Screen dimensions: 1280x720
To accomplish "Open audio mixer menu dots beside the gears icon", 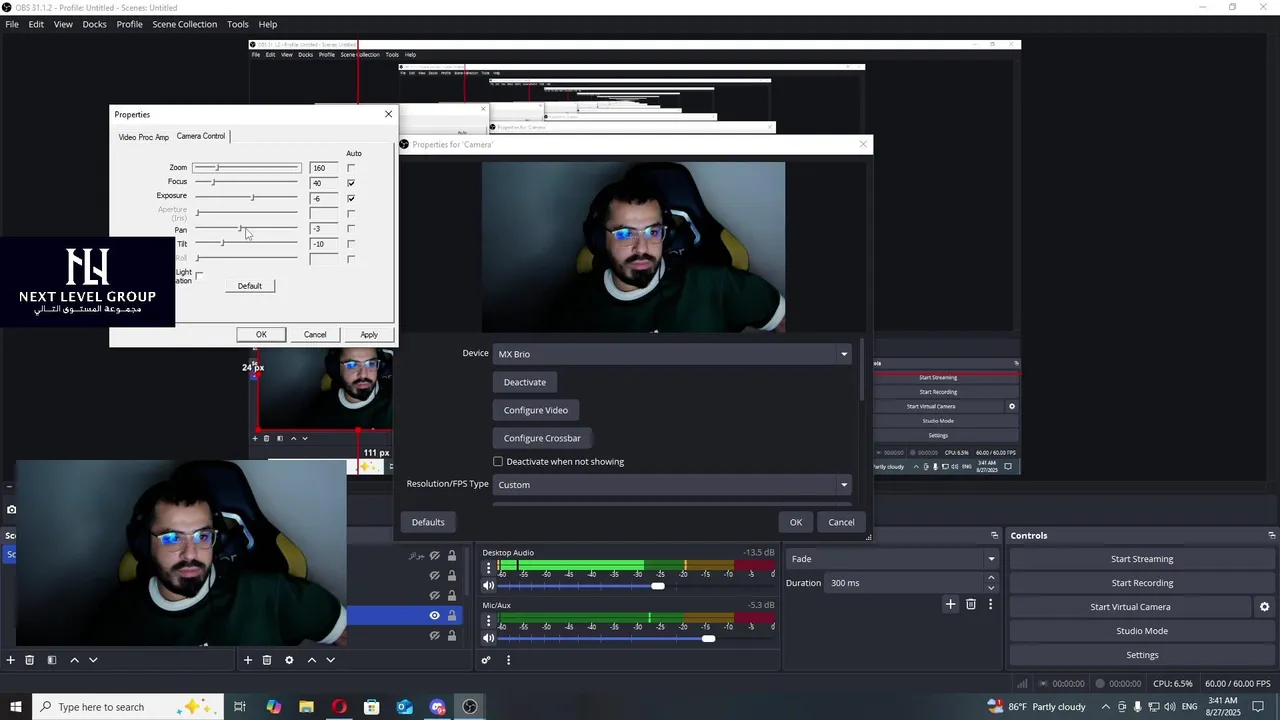I will (x=508, y=660).
